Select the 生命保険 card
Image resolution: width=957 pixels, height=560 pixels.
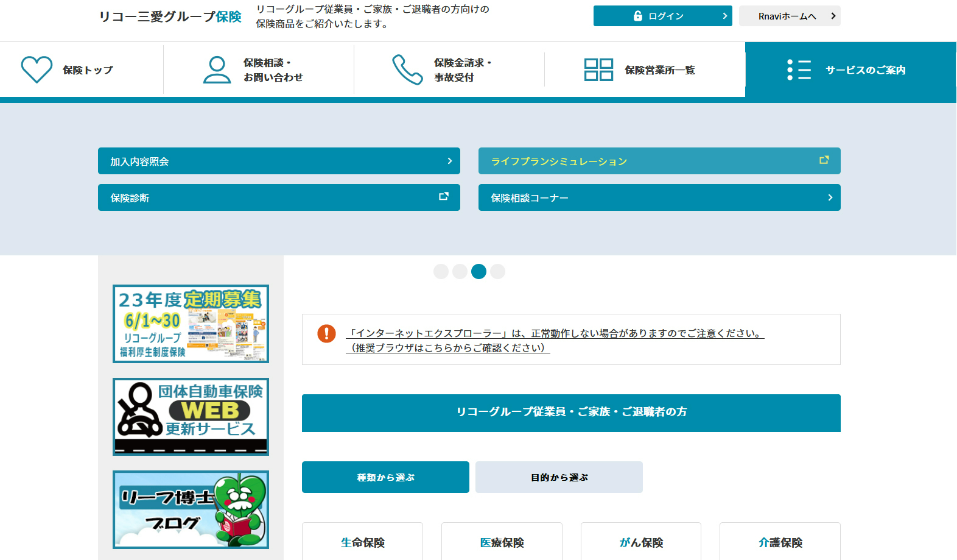(363, 542)
